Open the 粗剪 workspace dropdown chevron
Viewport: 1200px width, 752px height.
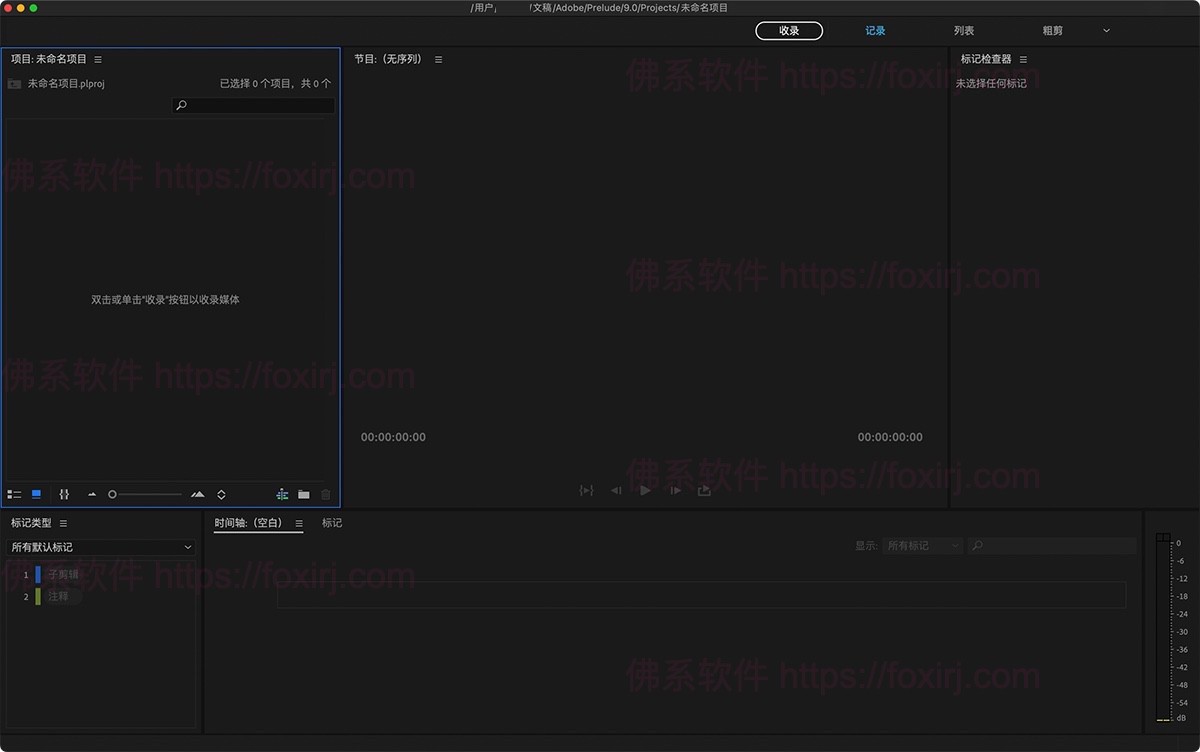point(1106,30)
